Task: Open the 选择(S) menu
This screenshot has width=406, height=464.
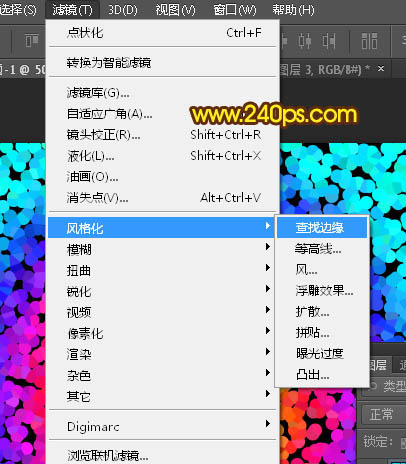Action: point(18,10)
